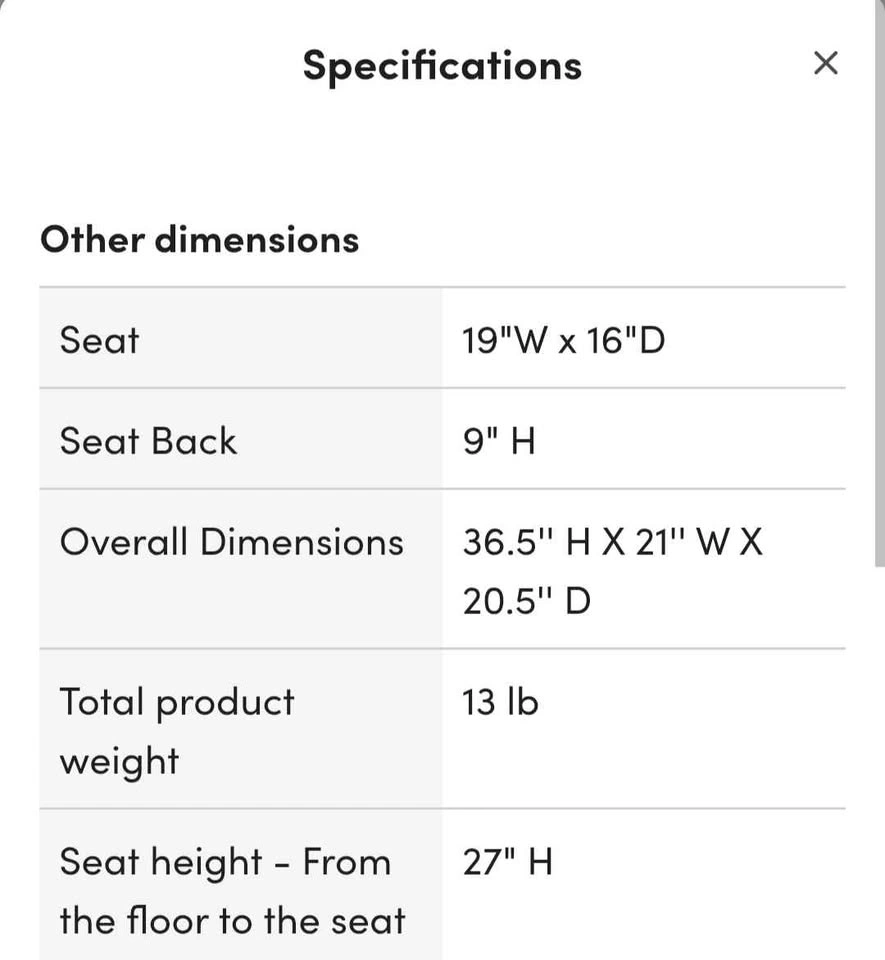This screenshot has width=885, height=960.
Task: Select the 13 lb weight value
Action: [500, 702]
